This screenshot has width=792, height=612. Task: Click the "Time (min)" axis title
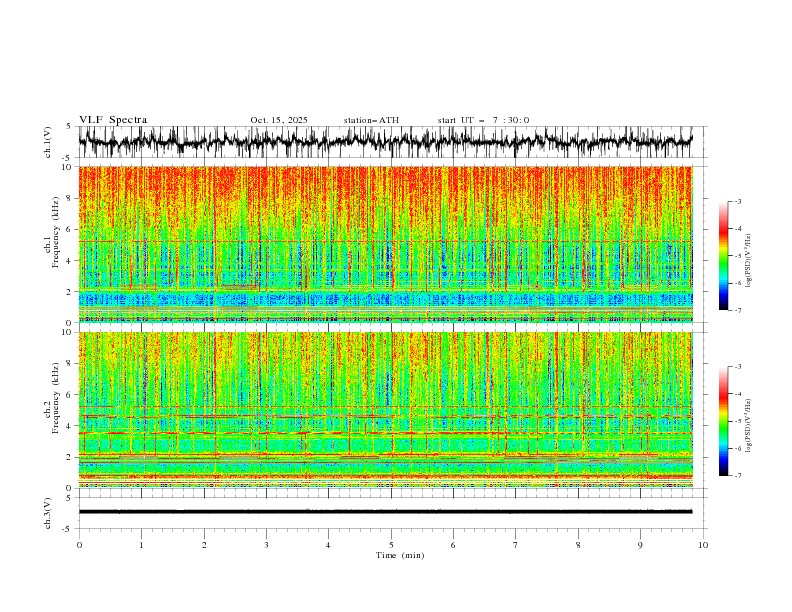[x=400, y=555]
